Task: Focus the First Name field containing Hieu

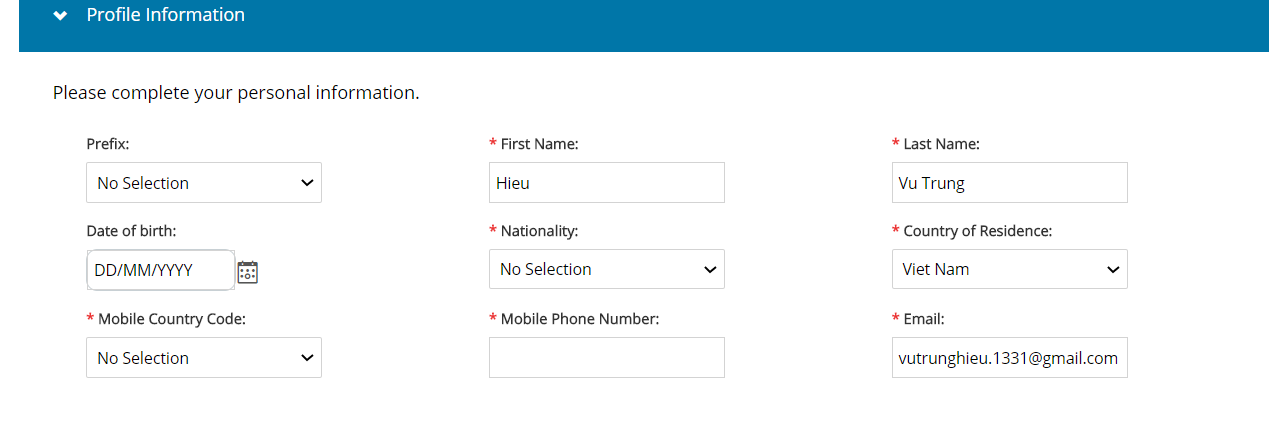Action: click(x=607, y=183)
